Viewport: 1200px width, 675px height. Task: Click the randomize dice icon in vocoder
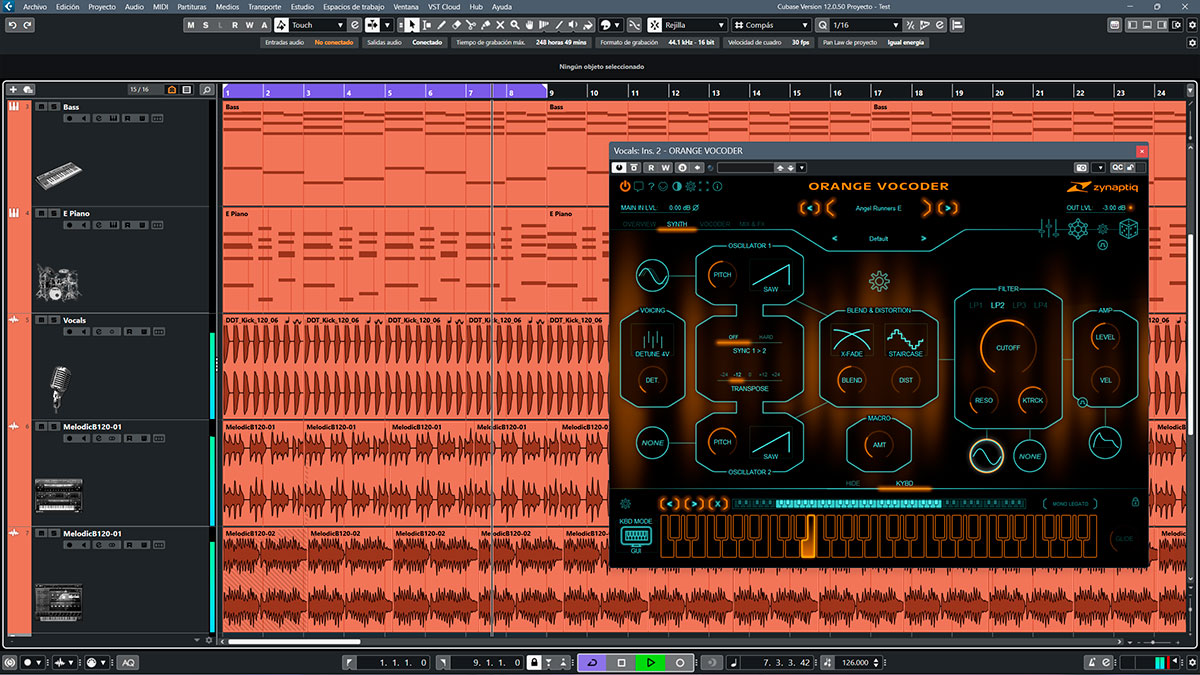click(1129, 230)
